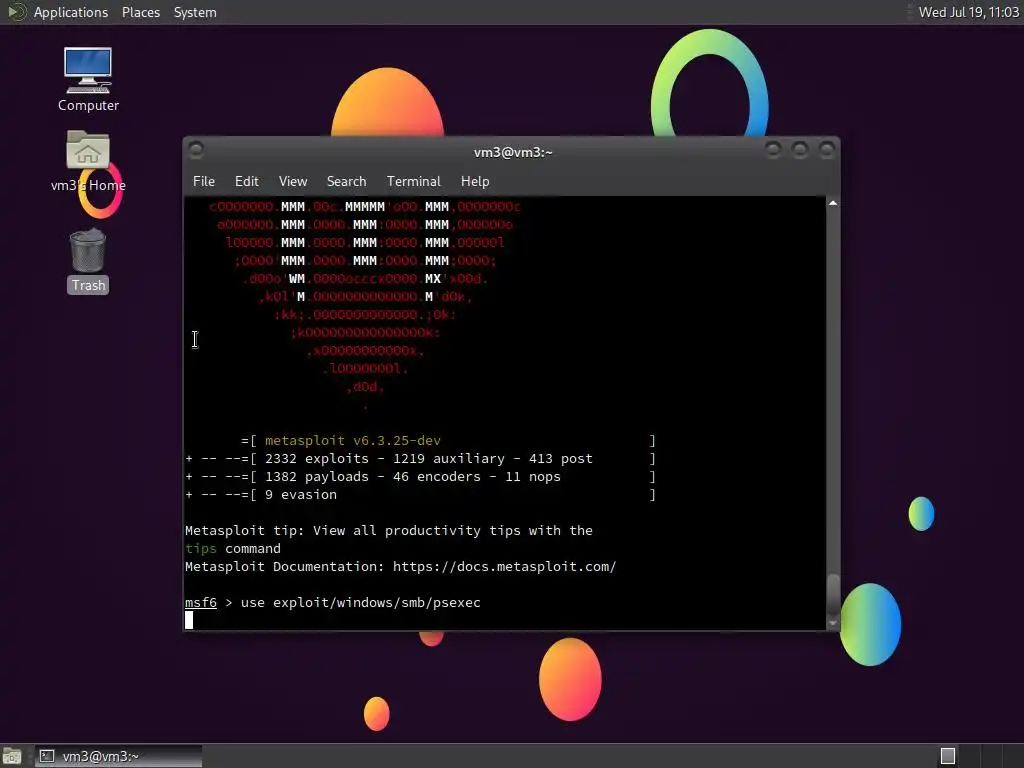The height and width of the screenshot is (768, 1024).
Task: Open the terminal Help menu
Action: coord(475,182)
